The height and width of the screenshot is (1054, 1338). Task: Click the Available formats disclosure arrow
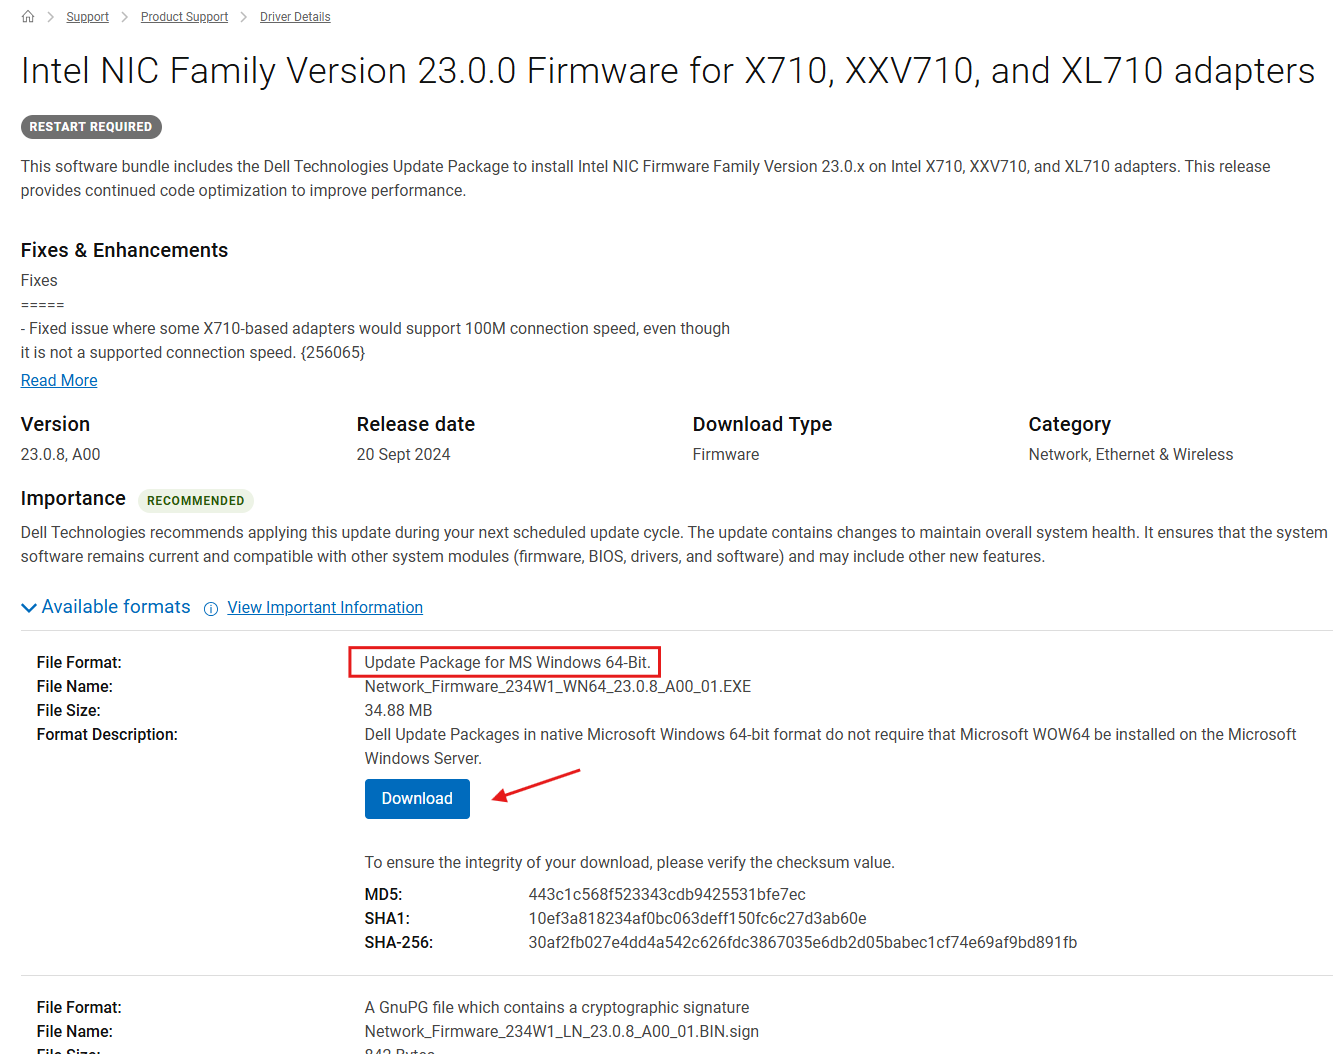click(29, 607)
